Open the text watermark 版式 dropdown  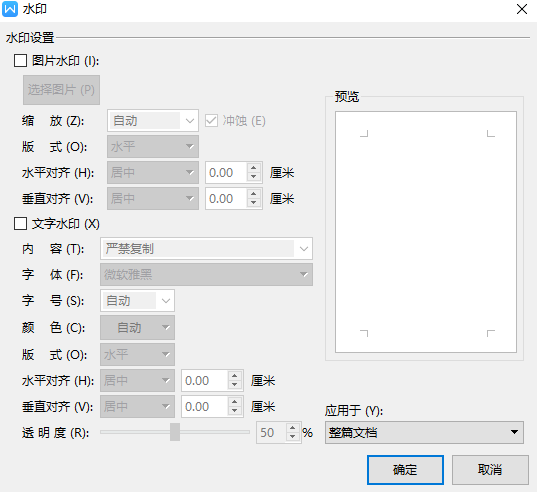pos(137,354)
